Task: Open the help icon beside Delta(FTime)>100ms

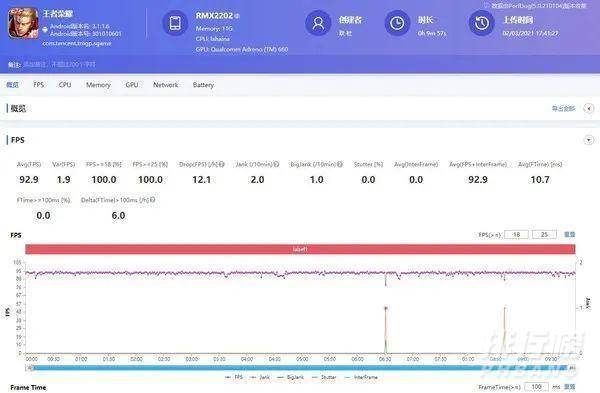Action: click(x=153, y=200)
